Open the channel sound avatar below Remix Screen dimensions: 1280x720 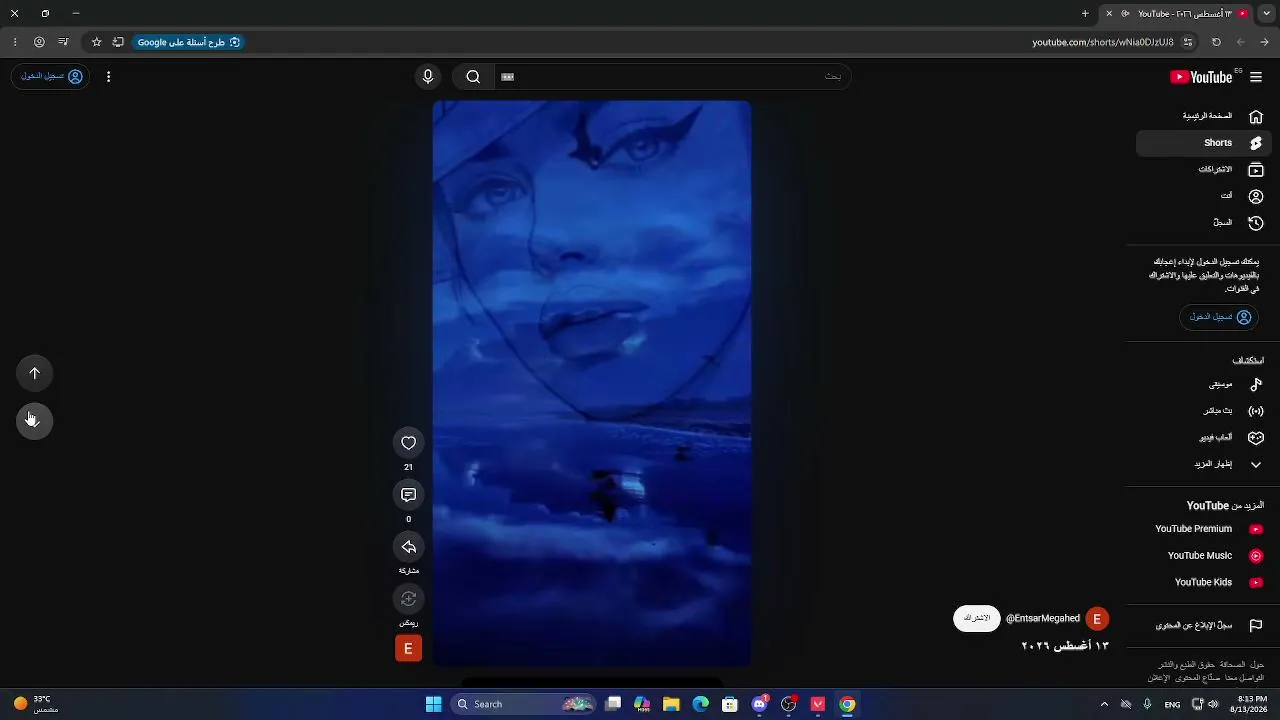[408, 649]
